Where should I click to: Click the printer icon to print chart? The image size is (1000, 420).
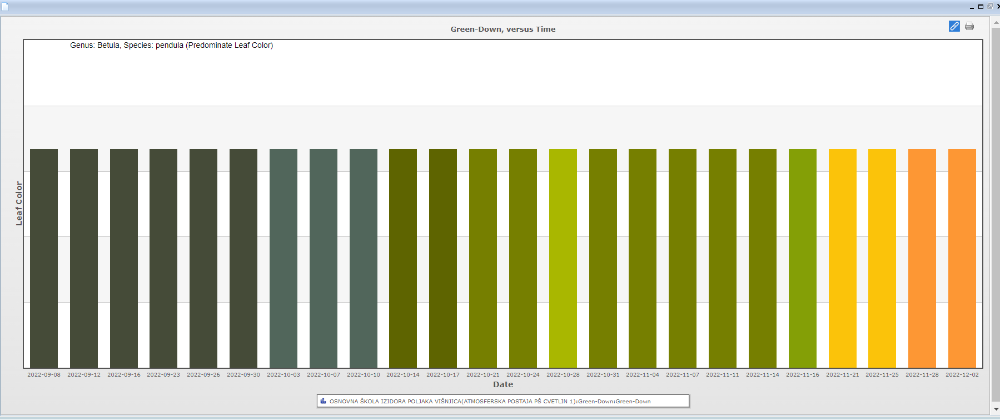click(969, 26)
